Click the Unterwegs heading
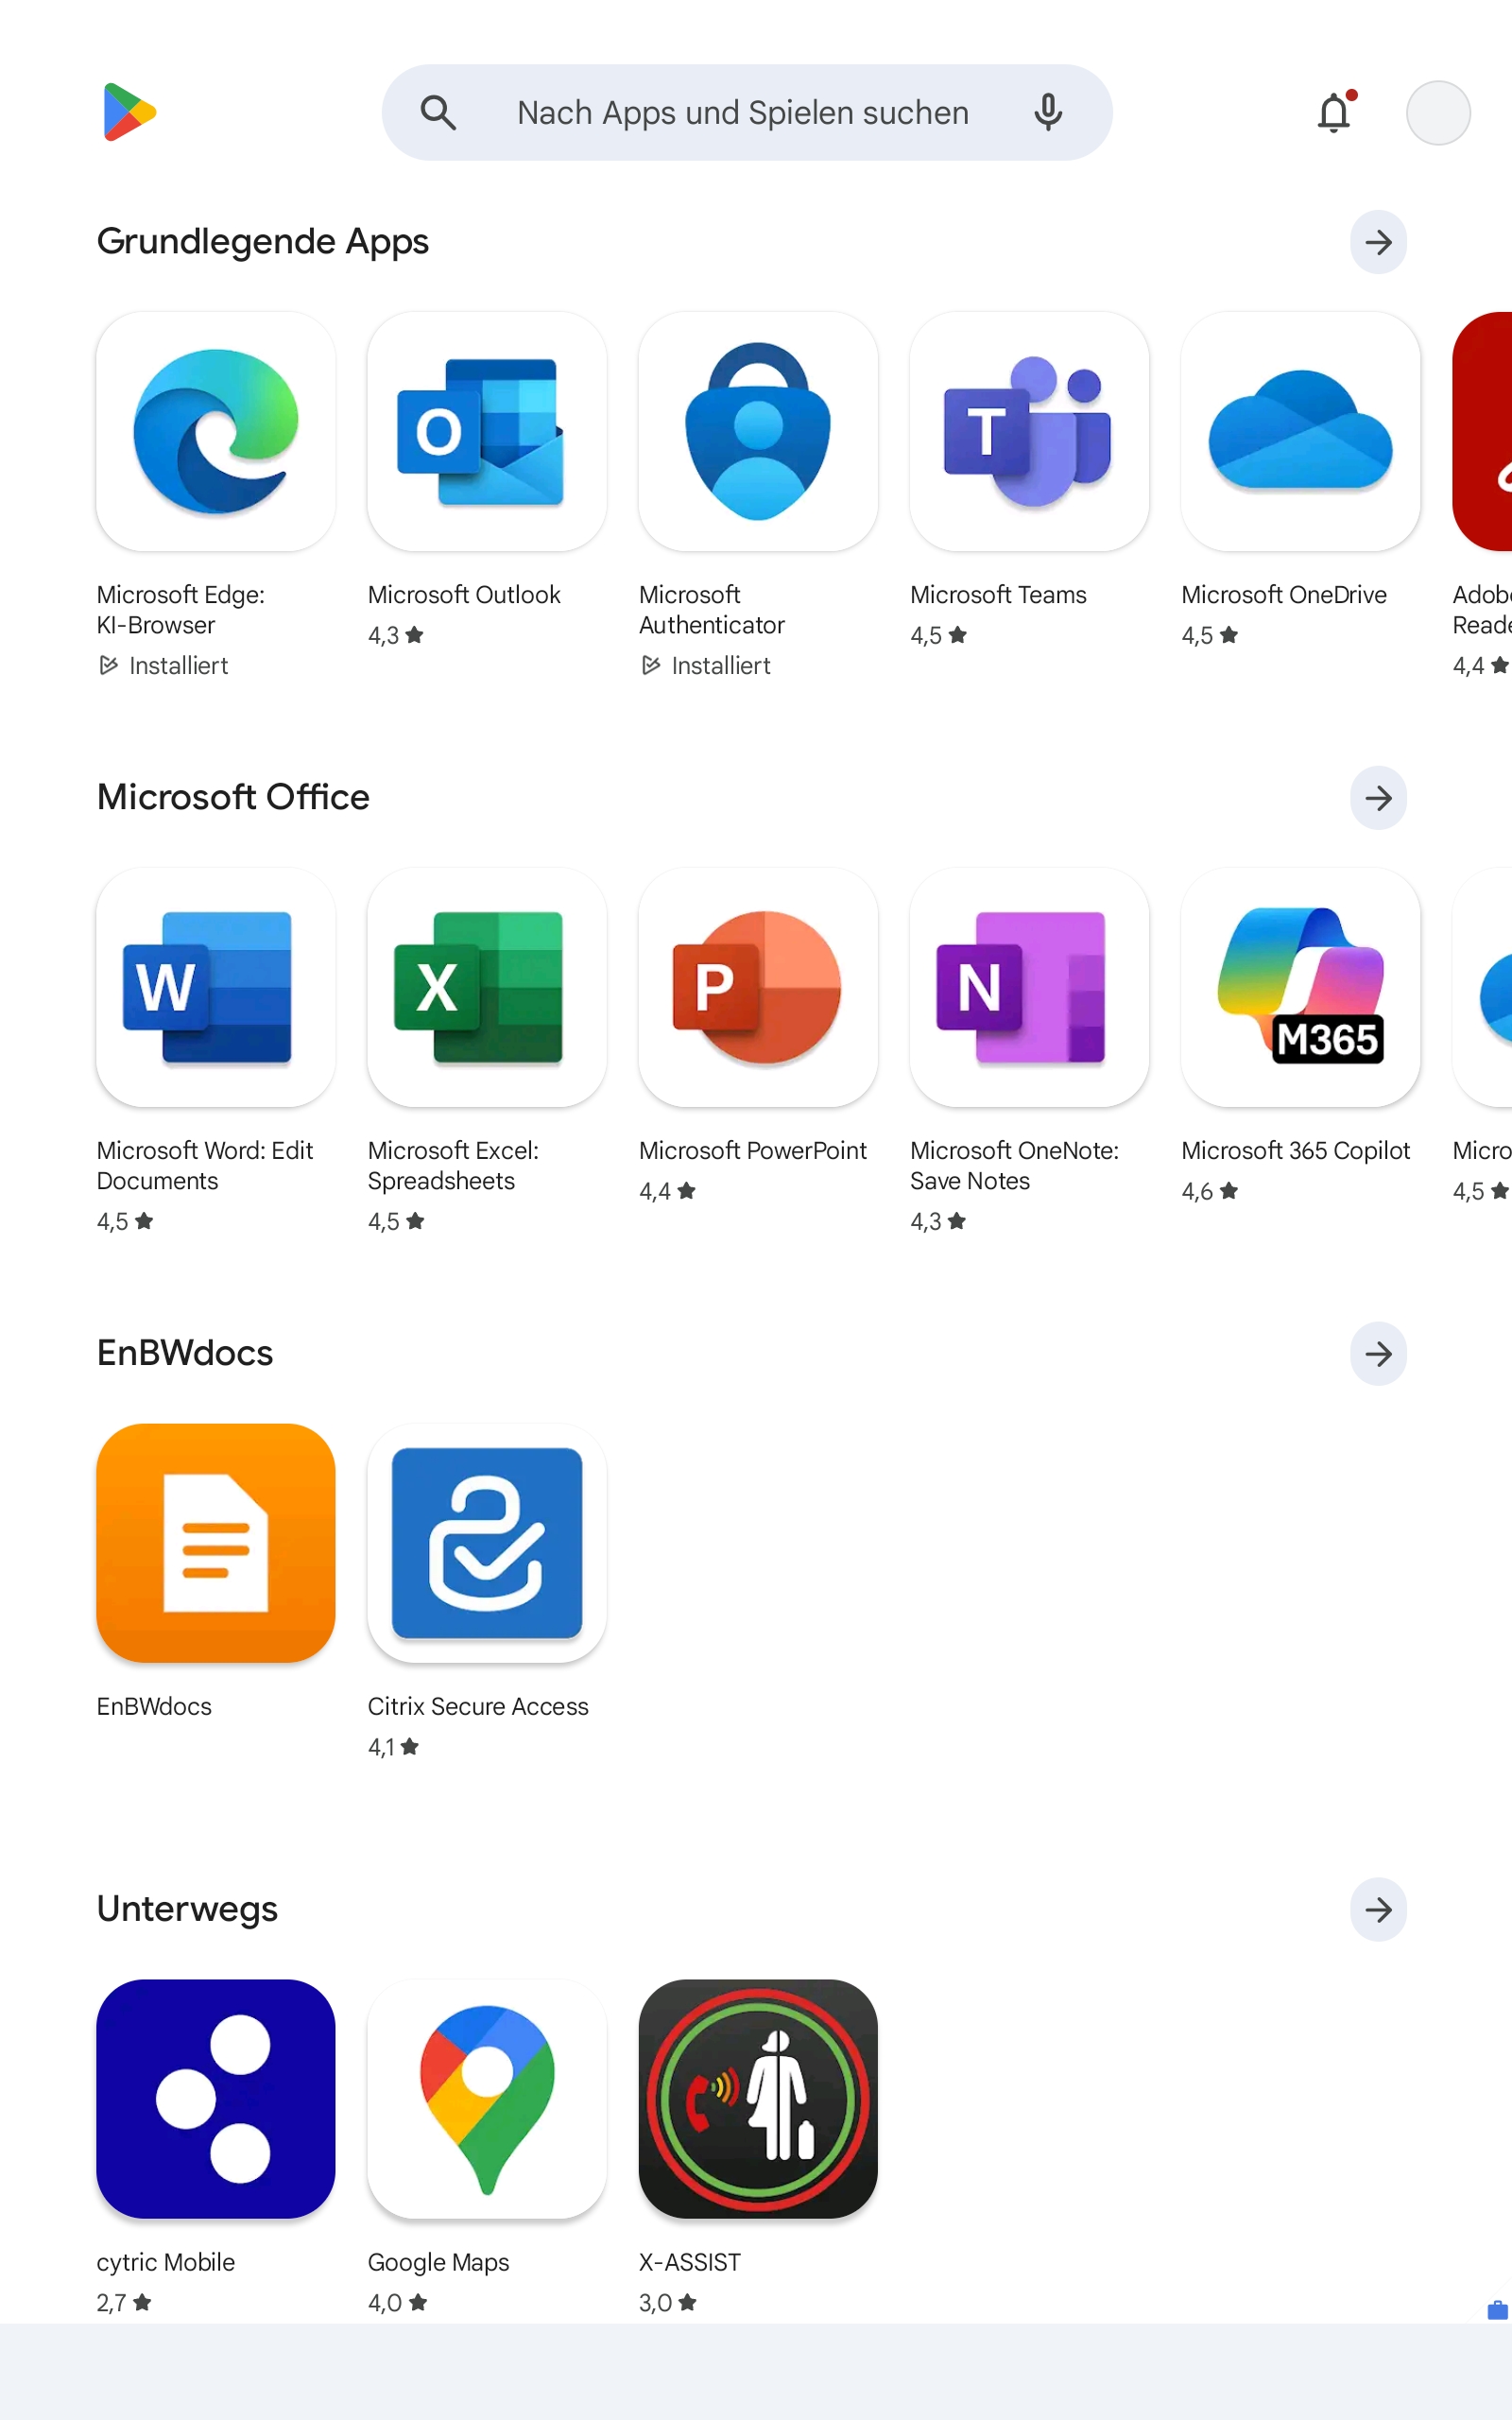The width and height of the screenshot is (1512, 2420). coord(187,1909)
